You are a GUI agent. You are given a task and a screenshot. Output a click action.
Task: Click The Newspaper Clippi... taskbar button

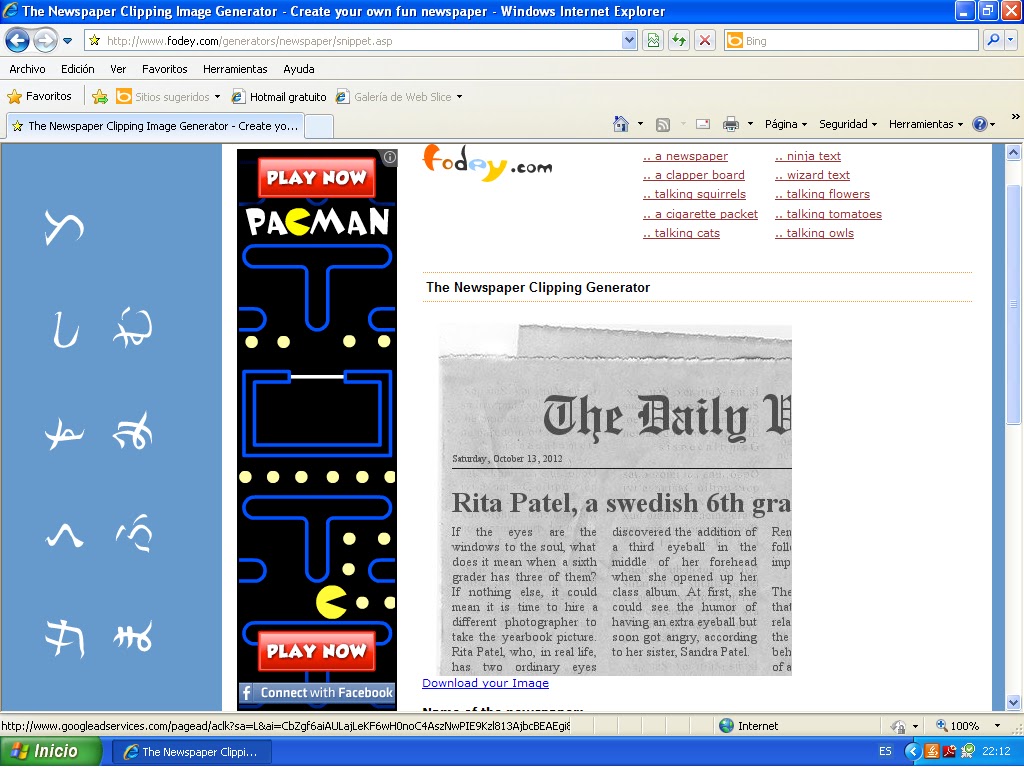point(191,752)
